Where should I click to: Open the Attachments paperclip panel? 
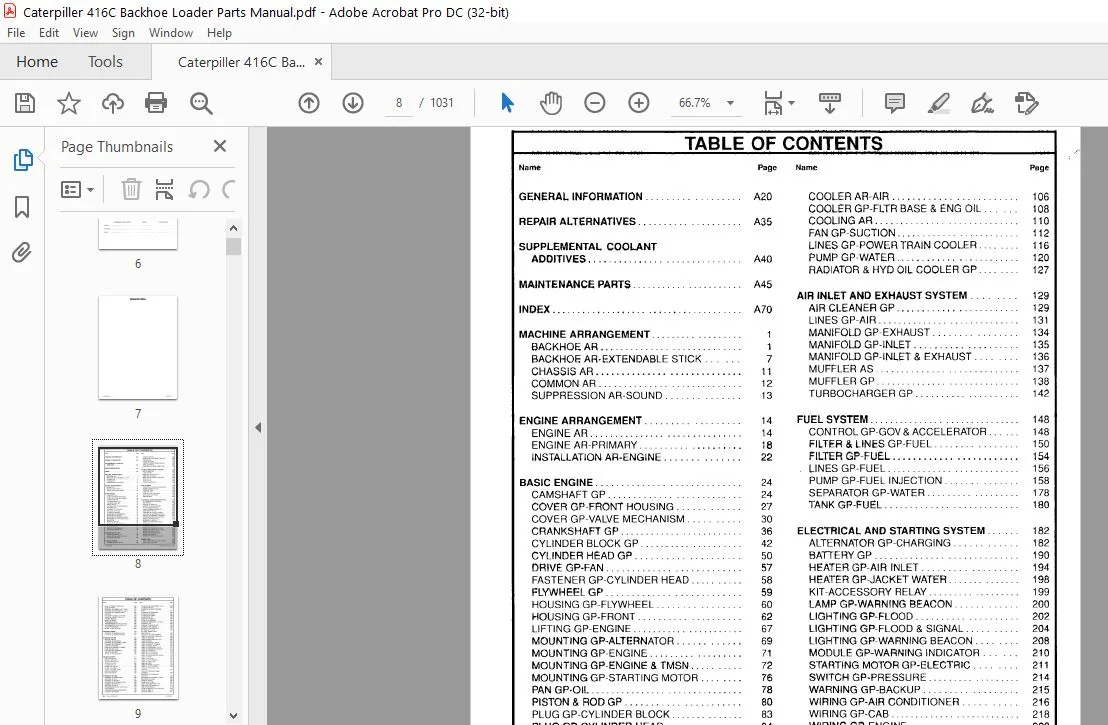(x=22, y=252)
